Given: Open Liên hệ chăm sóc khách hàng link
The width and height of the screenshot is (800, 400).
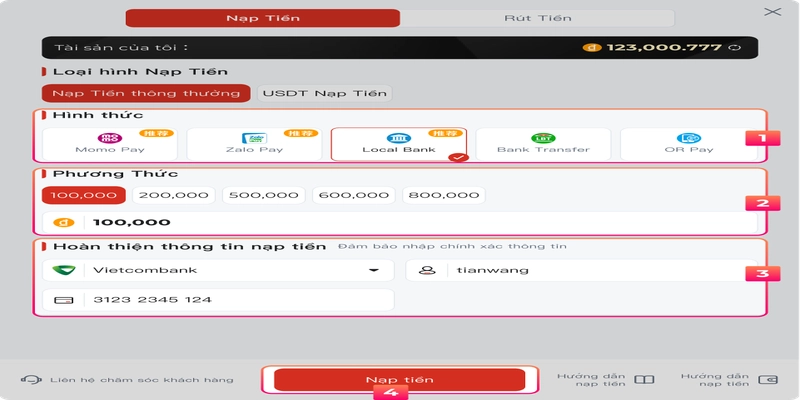Looking at the screenshot, I should pyautogui.click(x=142, y=380).
